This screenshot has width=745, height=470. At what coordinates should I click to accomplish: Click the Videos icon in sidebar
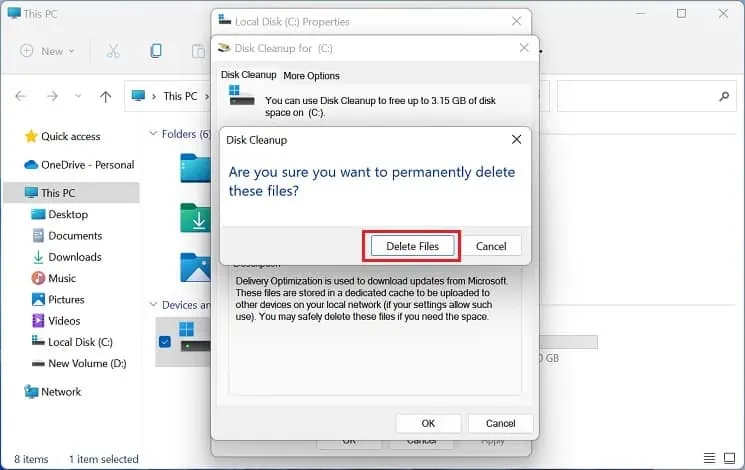point(38,321)
